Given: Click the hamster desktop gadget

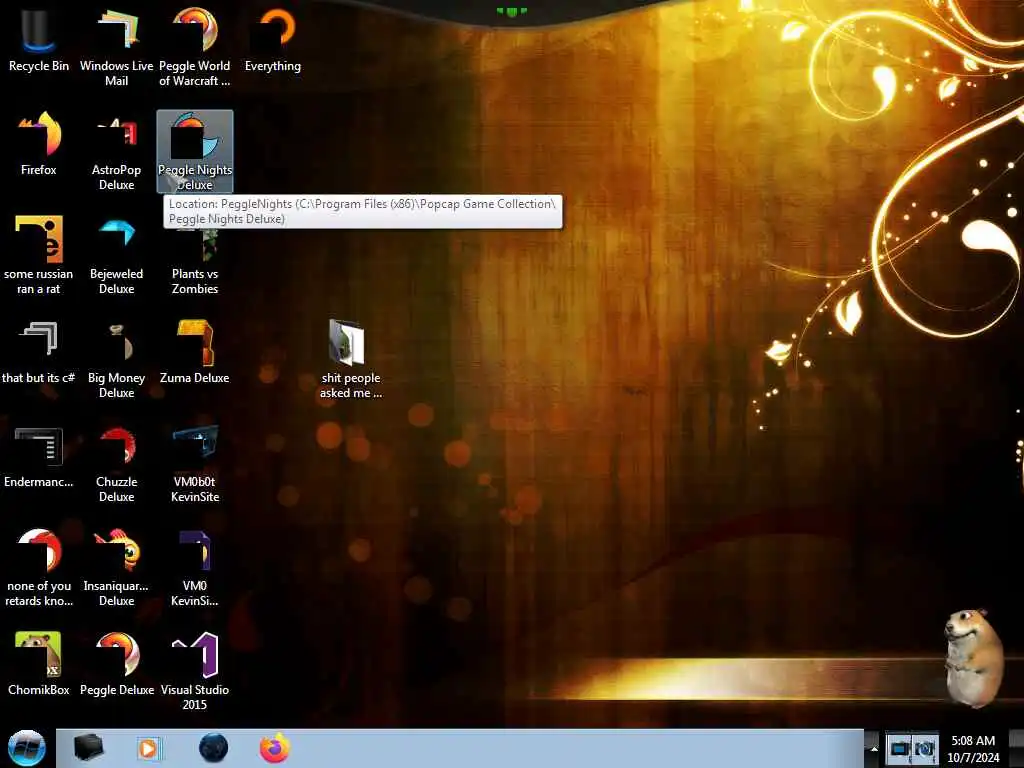Looking at the screenshot, I should [x=974, y=658].
